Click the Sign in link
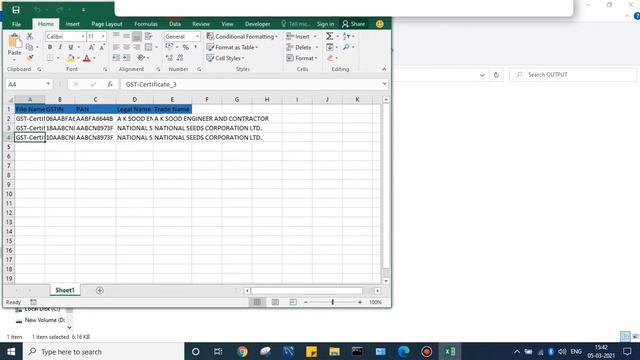Screen dimensions: 640x360 [x=325, y=24]
